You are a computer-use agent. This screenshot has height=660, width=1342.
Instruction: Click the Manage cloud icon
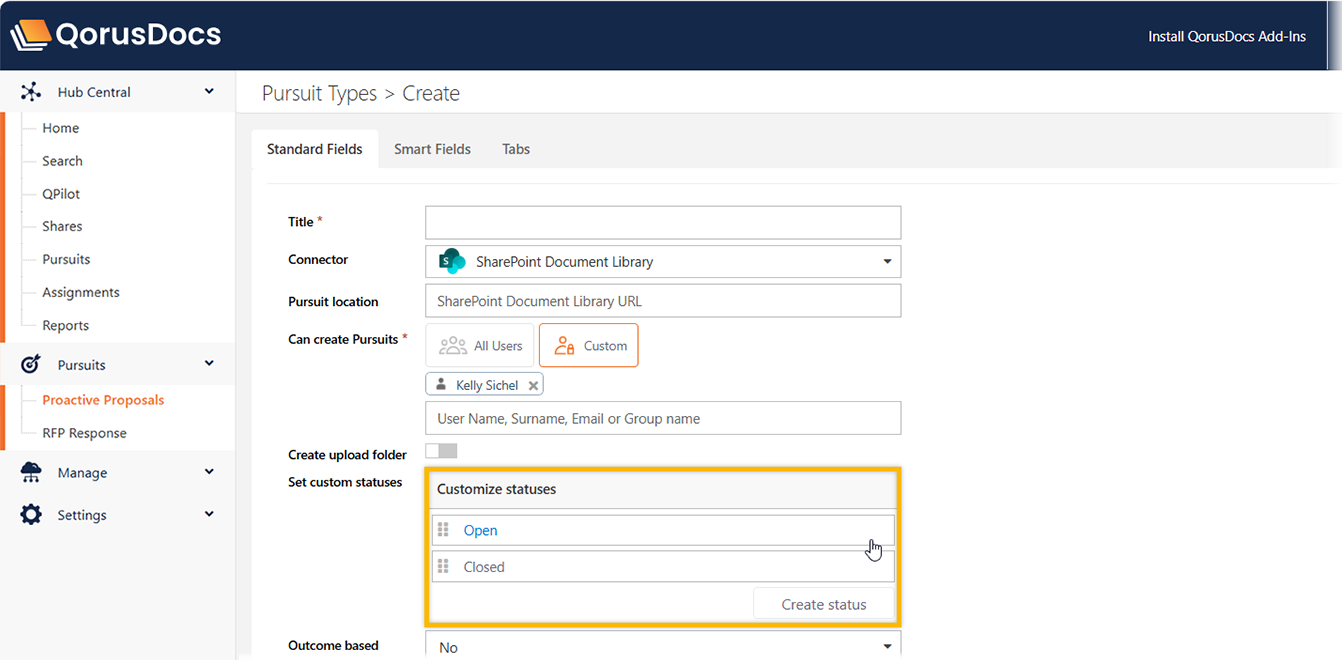pyautogui.click(x=31, y=473)
